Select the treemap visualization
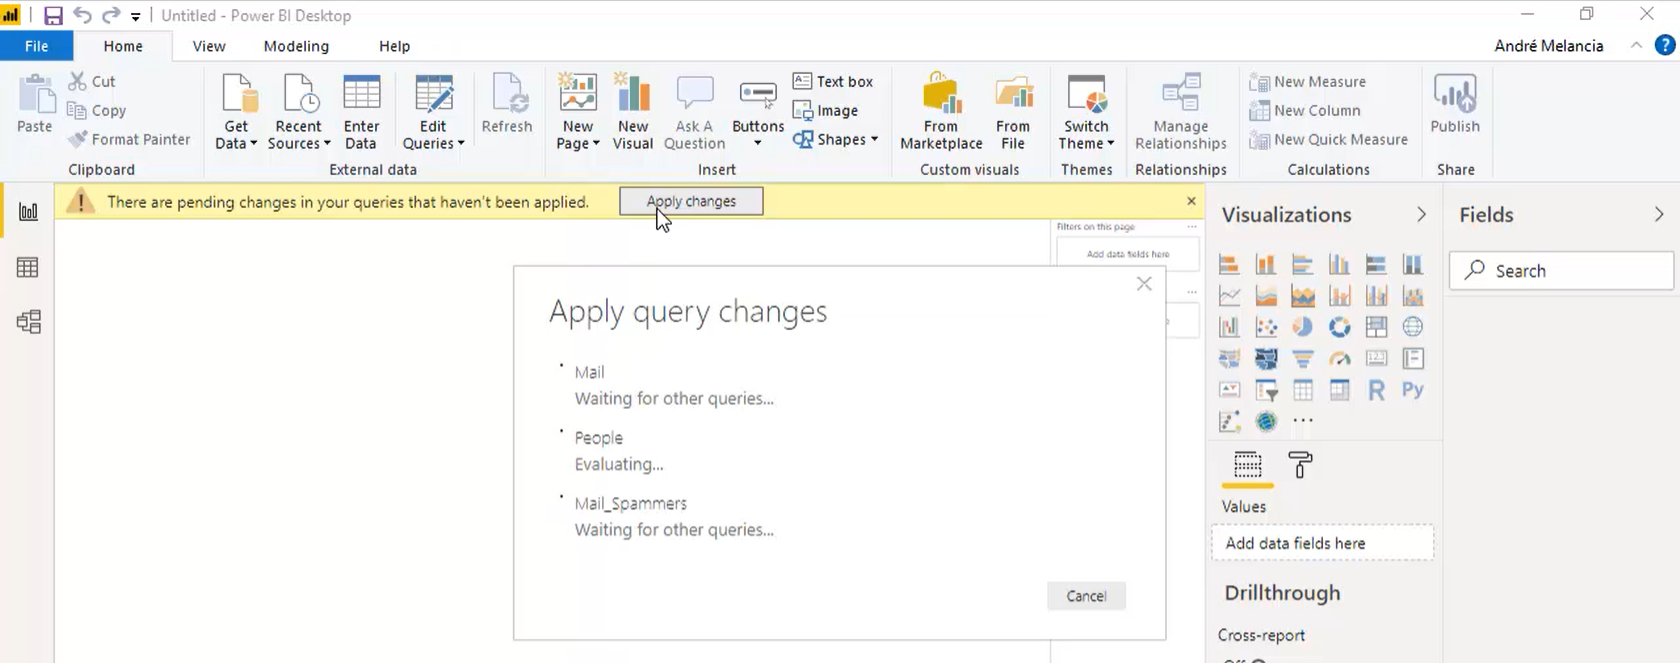1680x663 pixels. (1376, 327)
